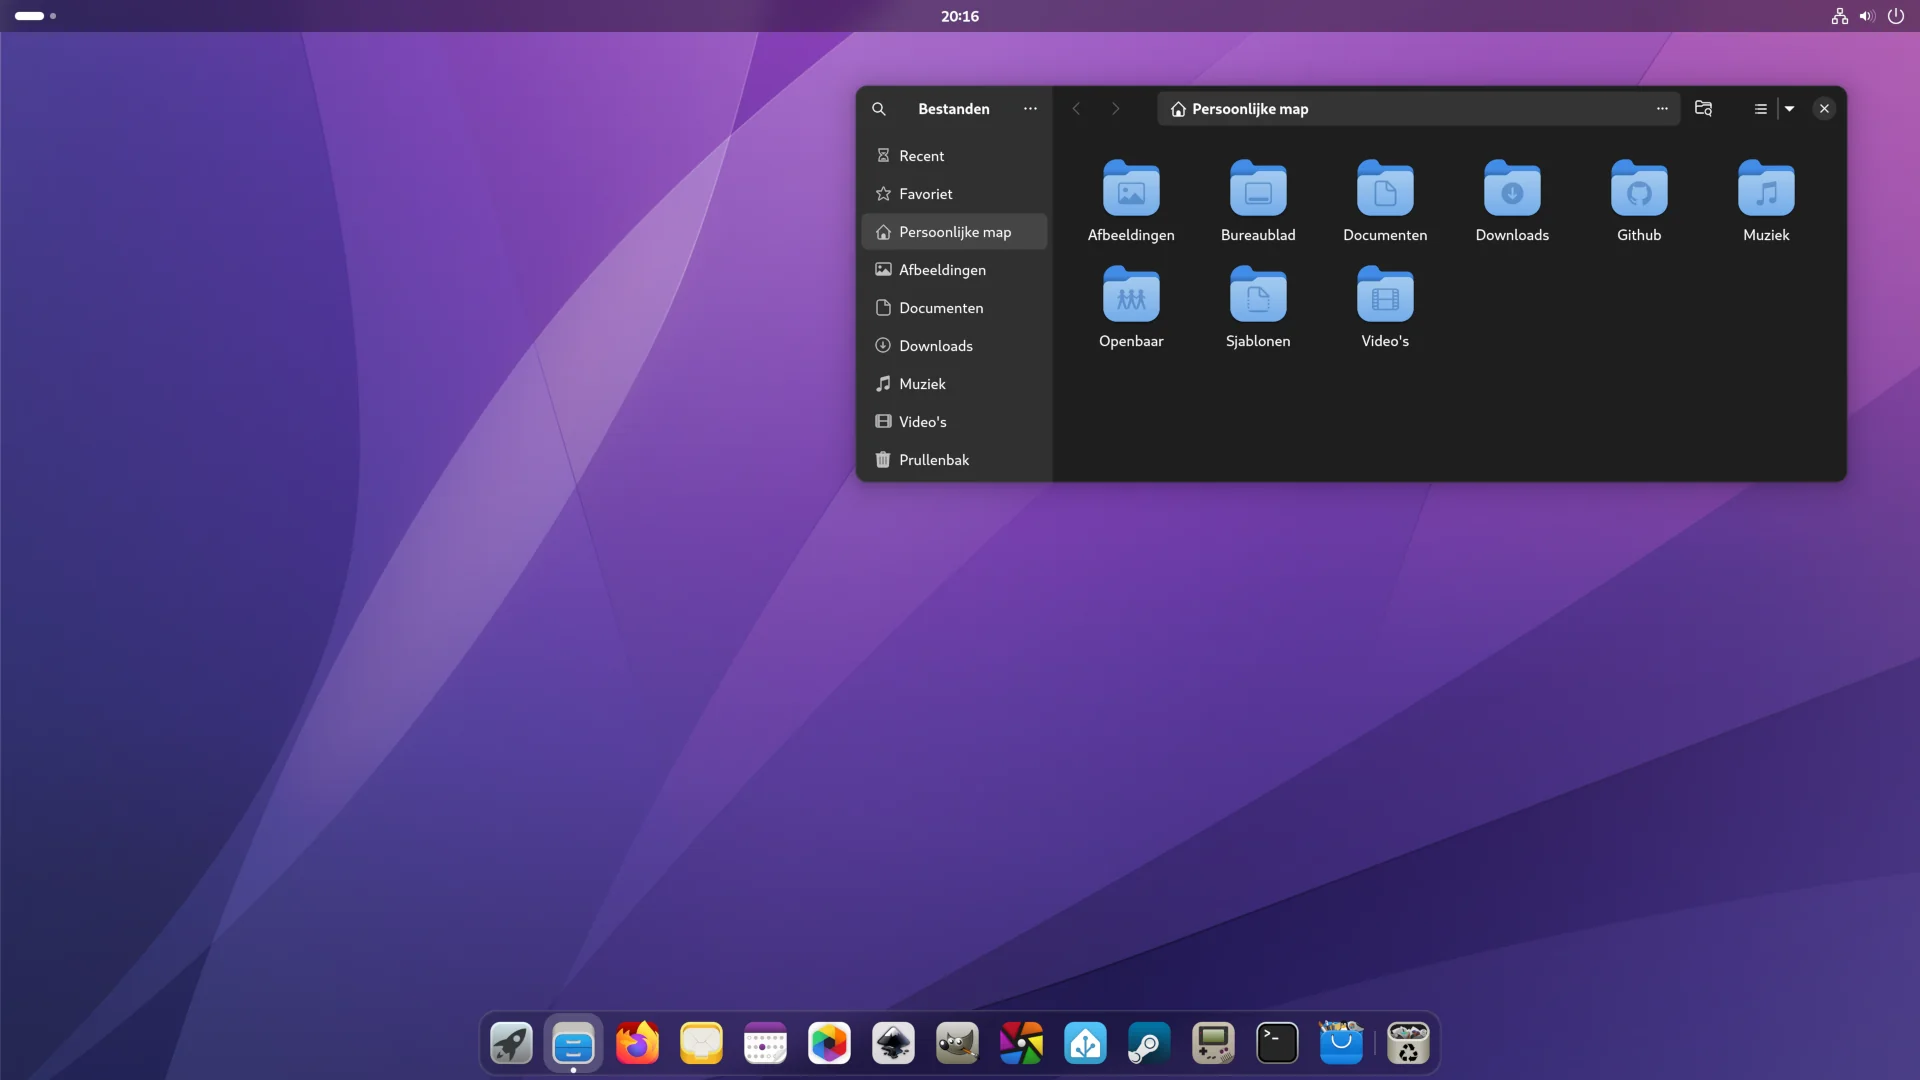Launch Firefox from the dock
This screenshot has width=1920, height=1080.
click(637, 1044)
